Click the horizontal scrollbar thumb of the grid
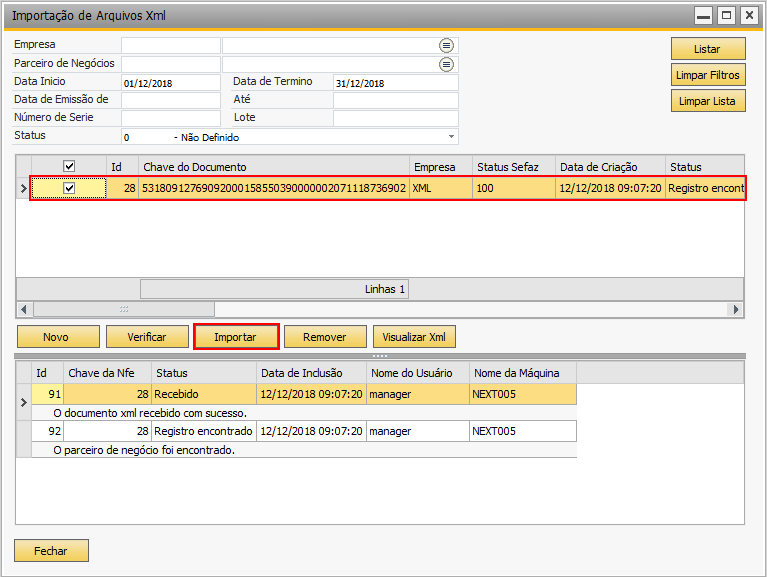 point(124,309)
